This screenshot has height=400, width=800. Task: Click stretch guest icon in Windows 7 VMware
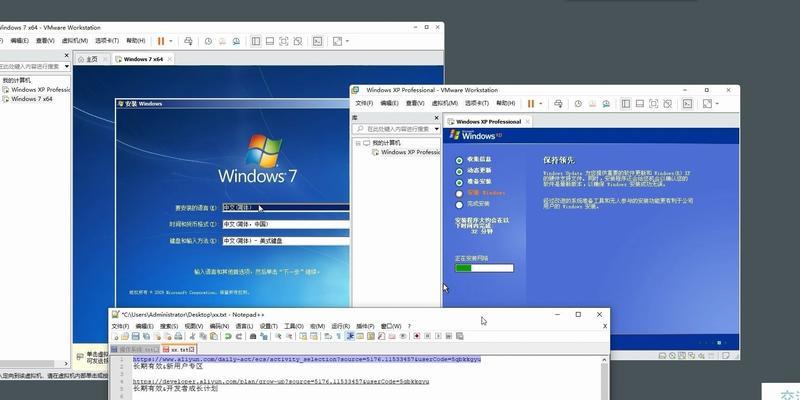click(x=337, y=41)
